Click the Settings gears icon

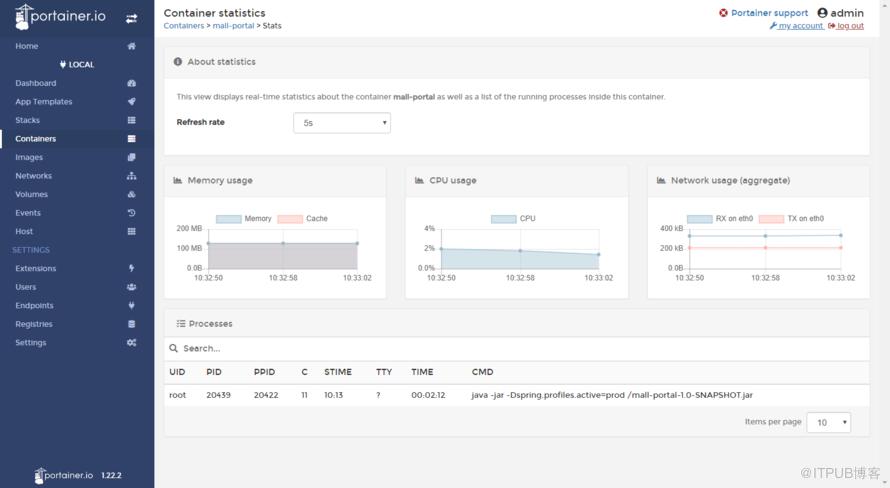tap(132, 343)
